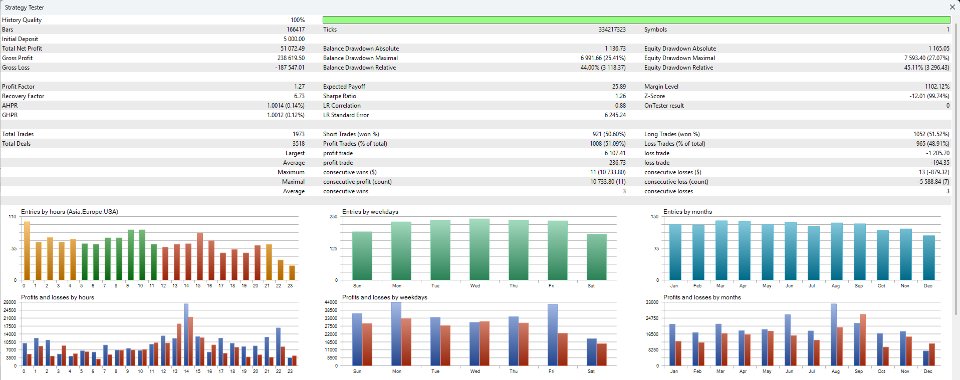Click the Initial Deposit label

coord(21,39)
